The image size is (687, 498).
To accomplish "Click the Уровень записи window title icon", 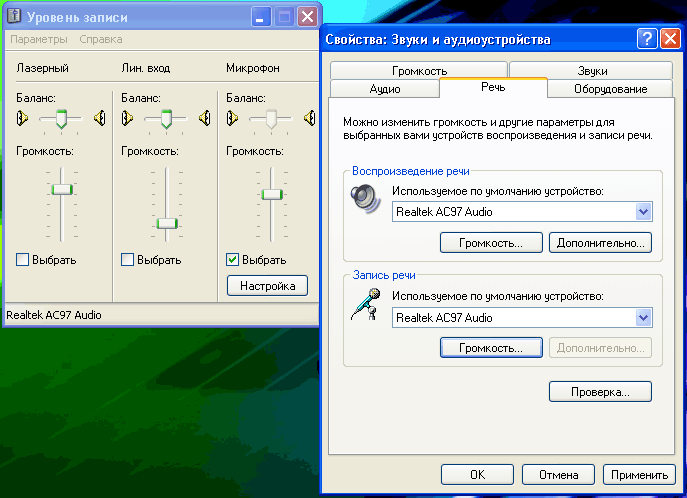I will tap(14, 16).
